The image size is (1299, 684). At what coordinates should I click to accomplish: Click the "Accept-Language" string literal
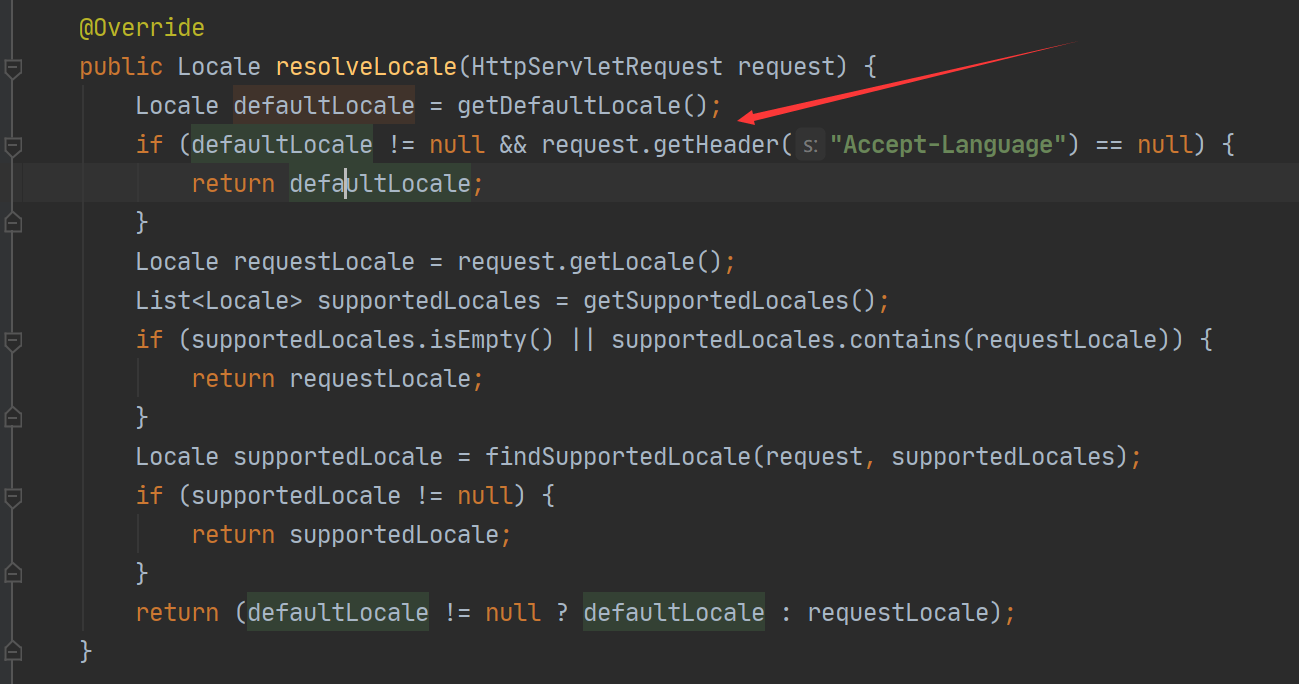[947, 145]
